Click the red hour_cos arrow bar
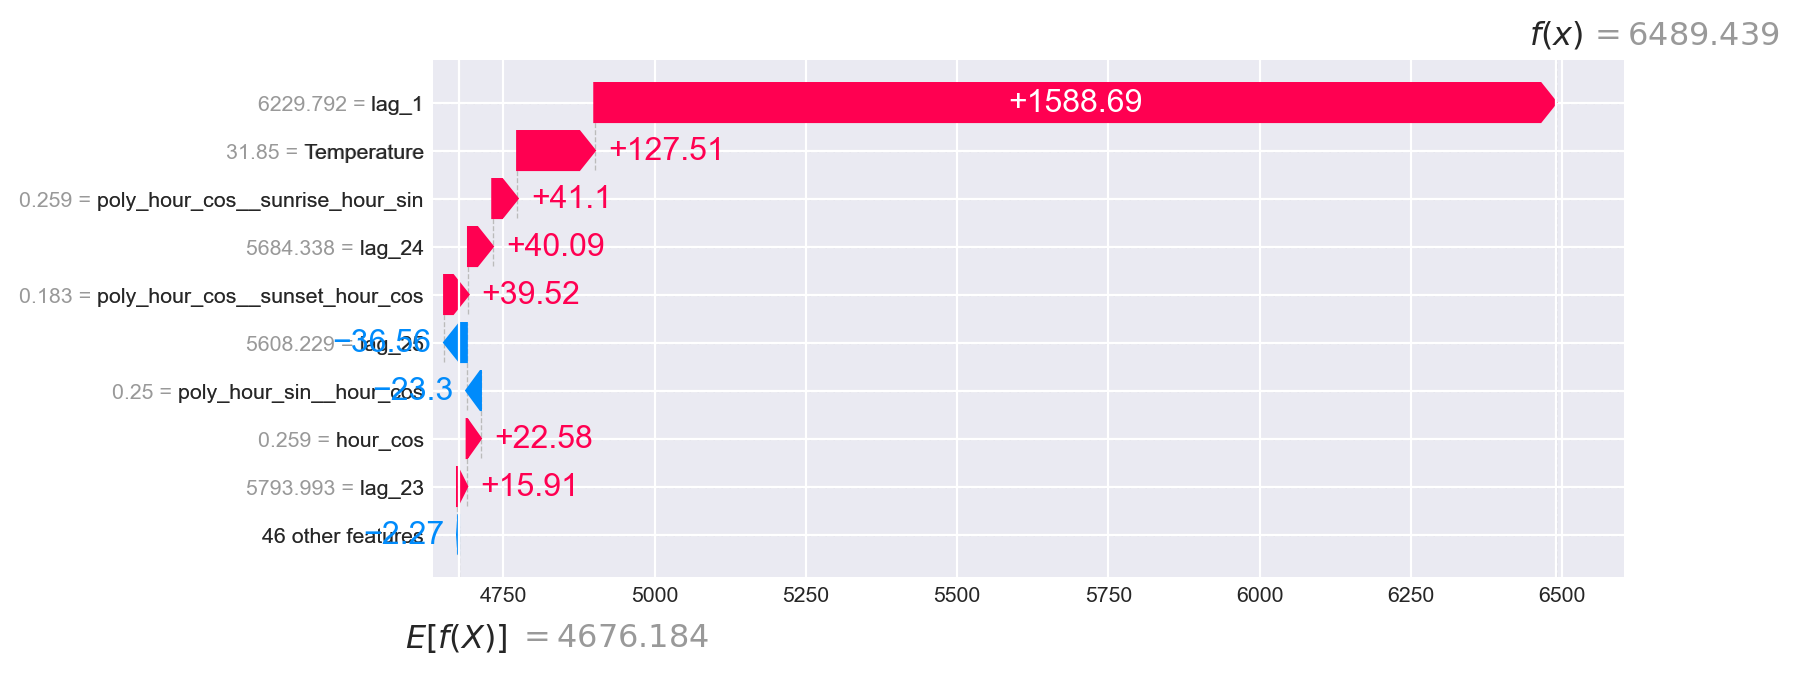This screenshot has width=1798, height=673. [x=473, y=439]
